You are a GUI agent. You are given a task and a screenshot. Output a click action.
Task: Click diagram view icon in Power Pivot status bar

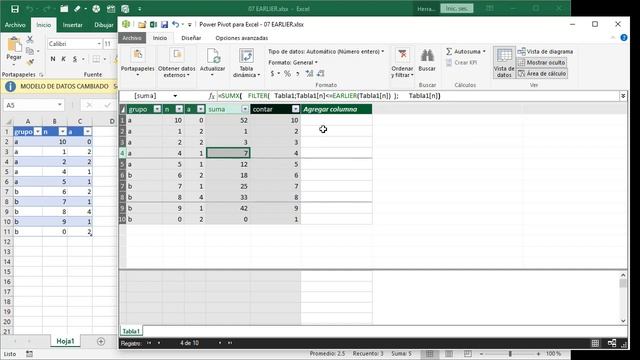[612, 343]
